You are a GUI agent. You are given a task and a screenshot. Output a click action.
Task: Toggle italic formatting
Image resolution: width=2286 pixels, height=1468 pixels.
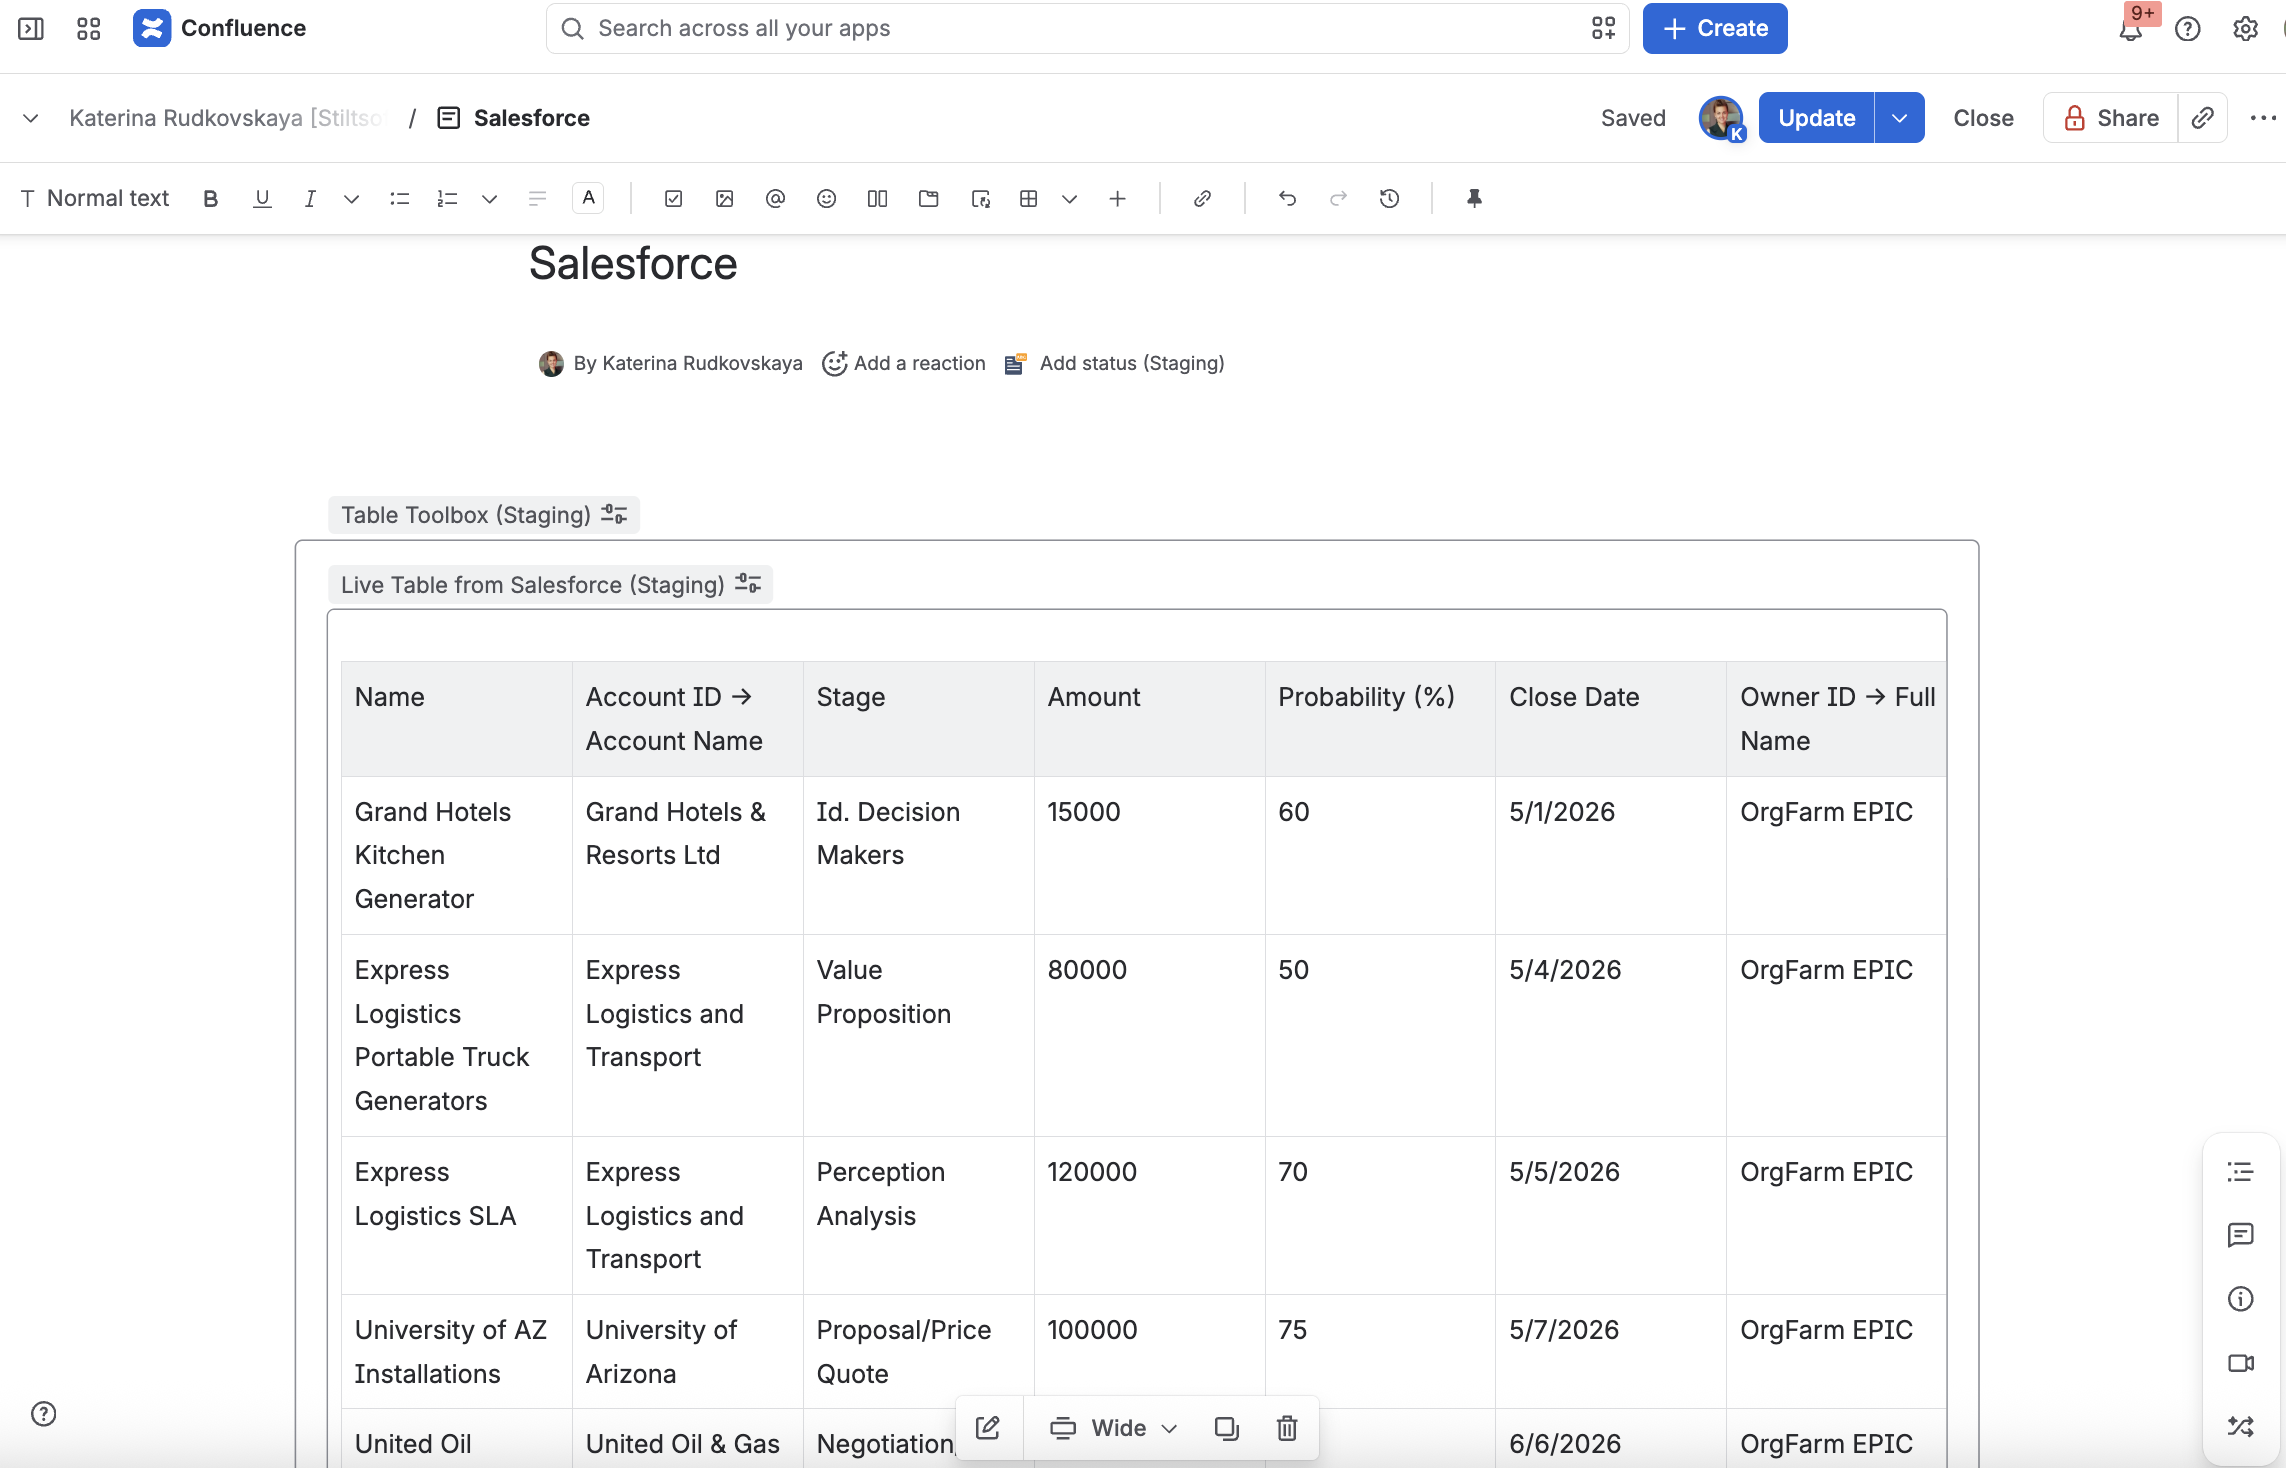point(310,199)
